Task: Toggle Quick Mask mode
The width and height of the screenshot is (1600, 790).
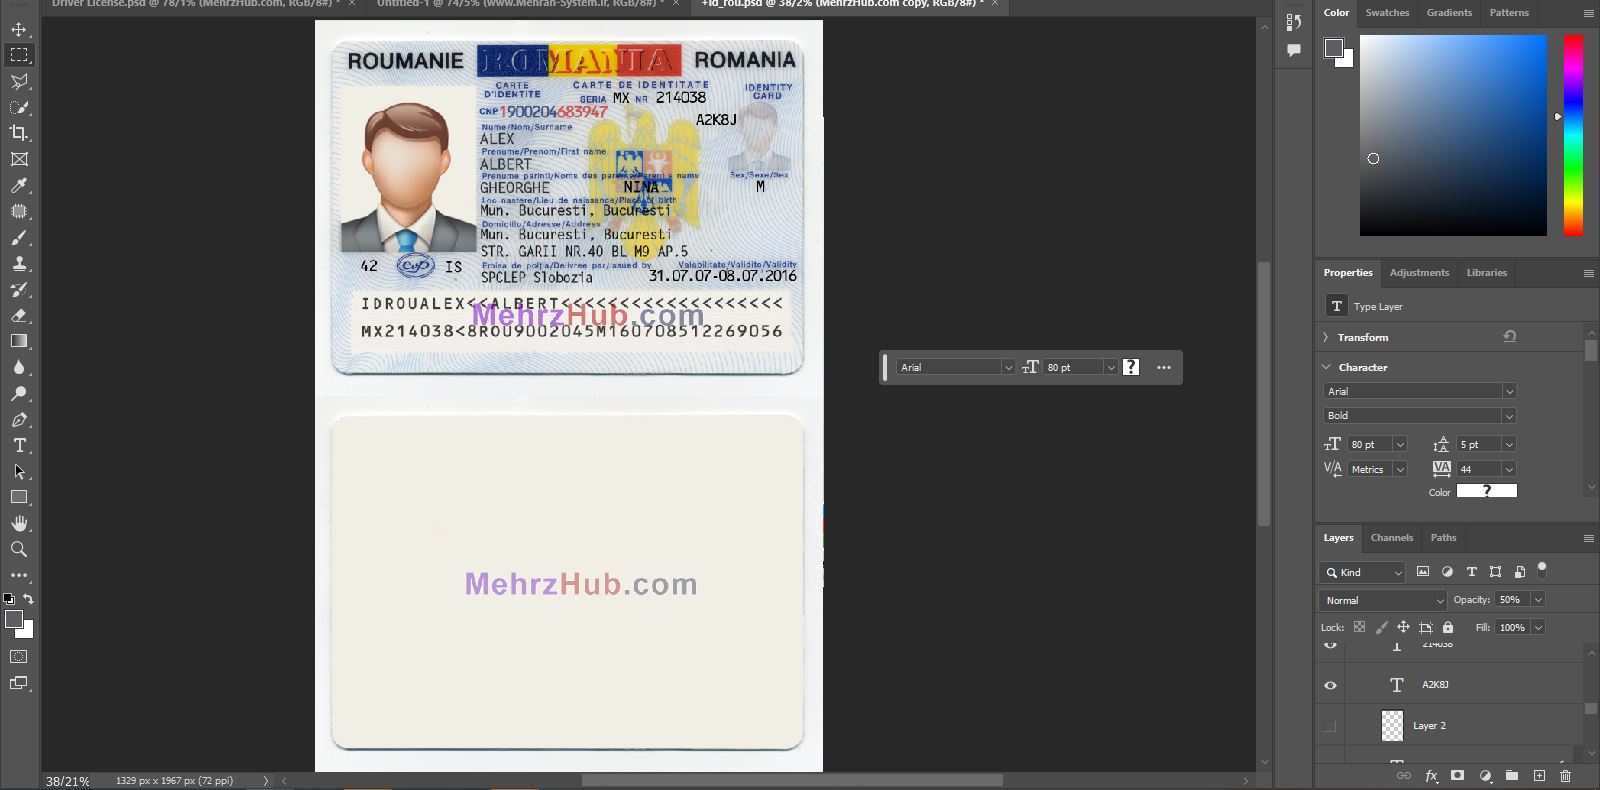Action: pyautogui.click(x=19, y=657)
